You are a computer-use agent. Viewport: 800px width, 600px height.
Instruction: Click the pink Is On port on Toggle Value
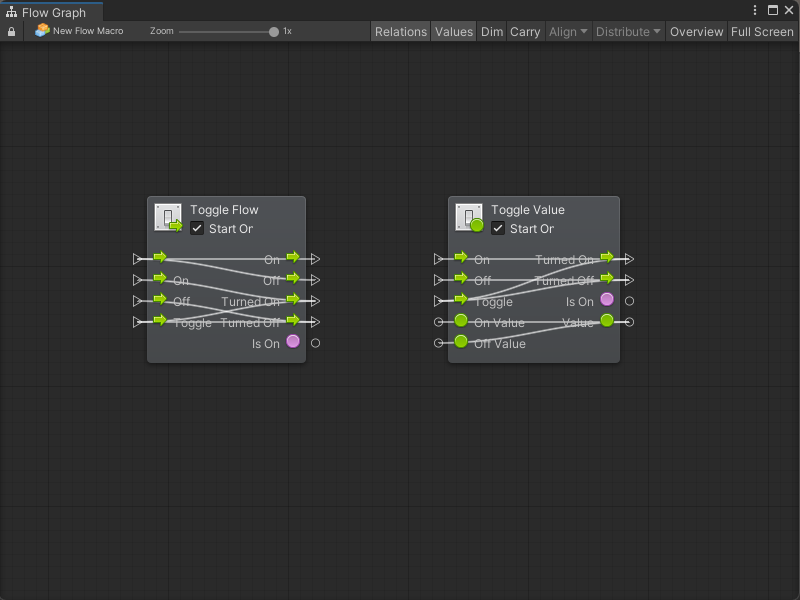tap(607, 300)
